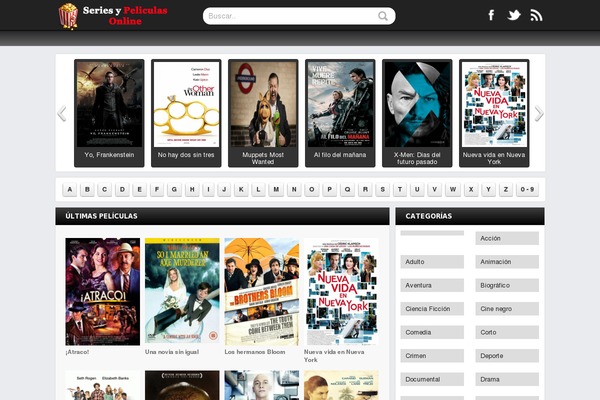Open No hay dos sin tres poster
Image resolution: width=600 pixels, height=400 pixels.
tap(186, 104)
